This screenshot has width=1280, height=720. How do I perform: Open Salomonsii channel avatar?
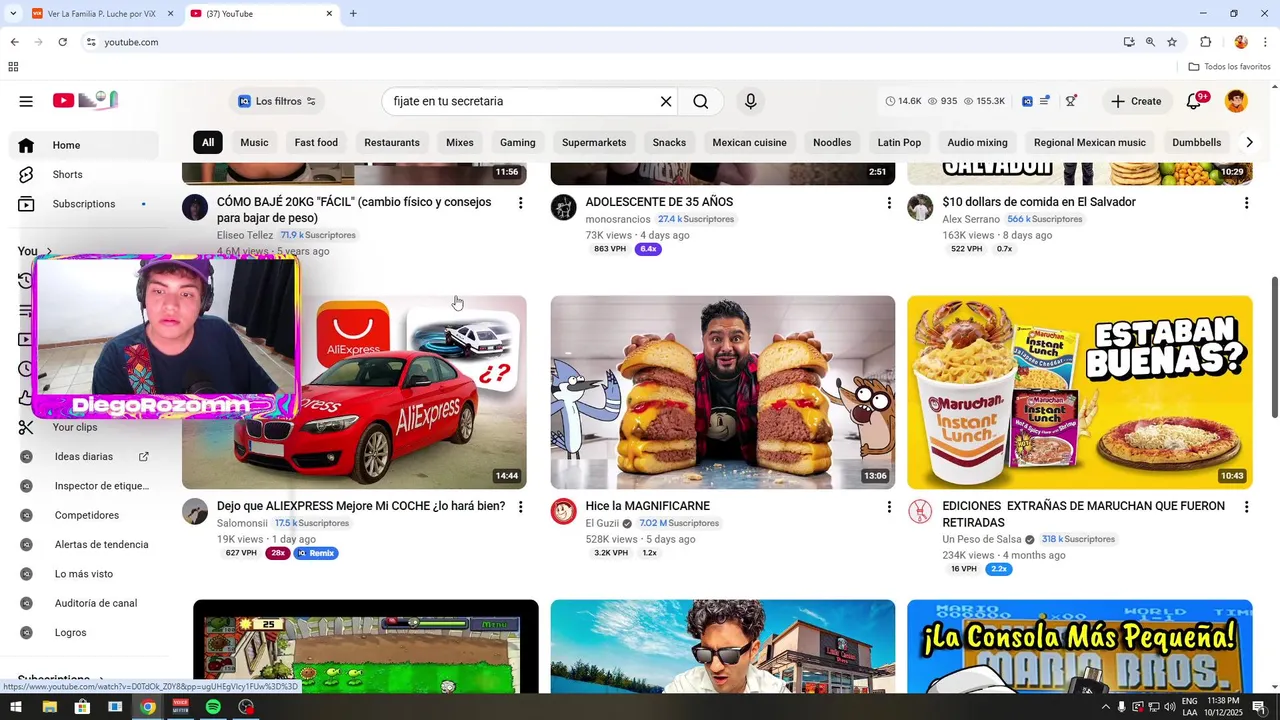195,511
